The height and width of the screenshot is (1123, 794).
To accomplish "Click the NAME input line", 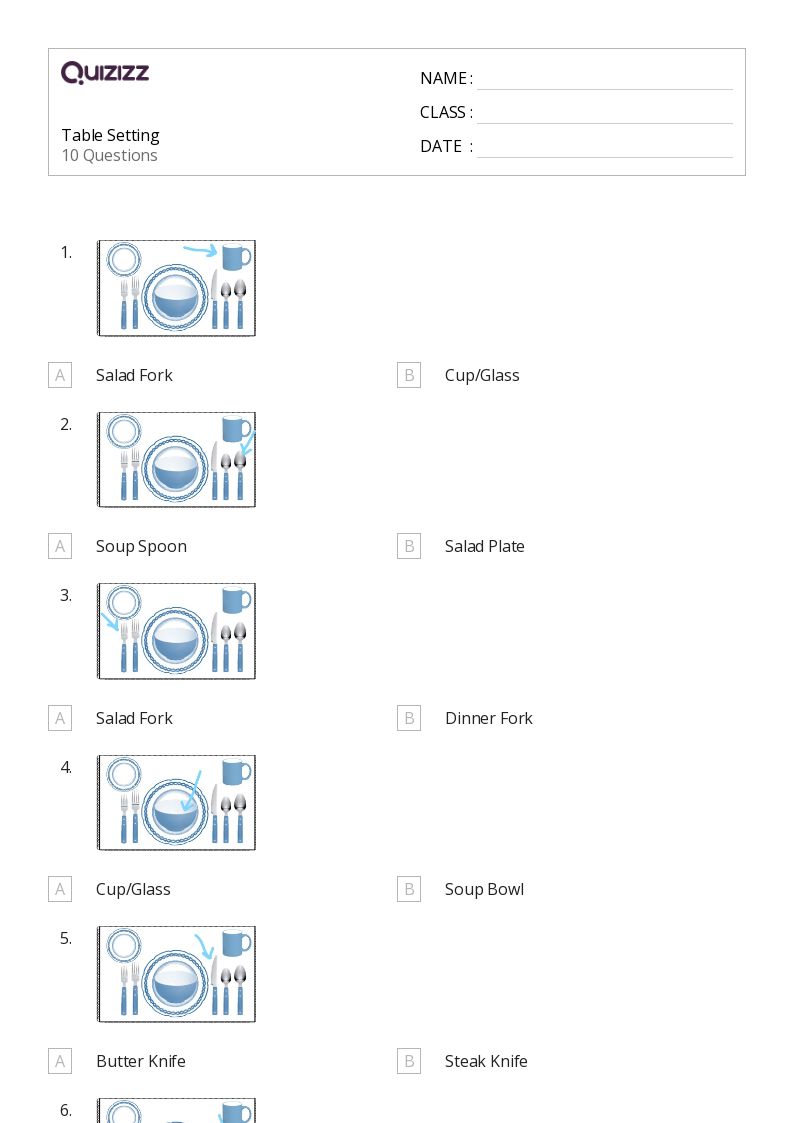I will [x=605, y=80].
